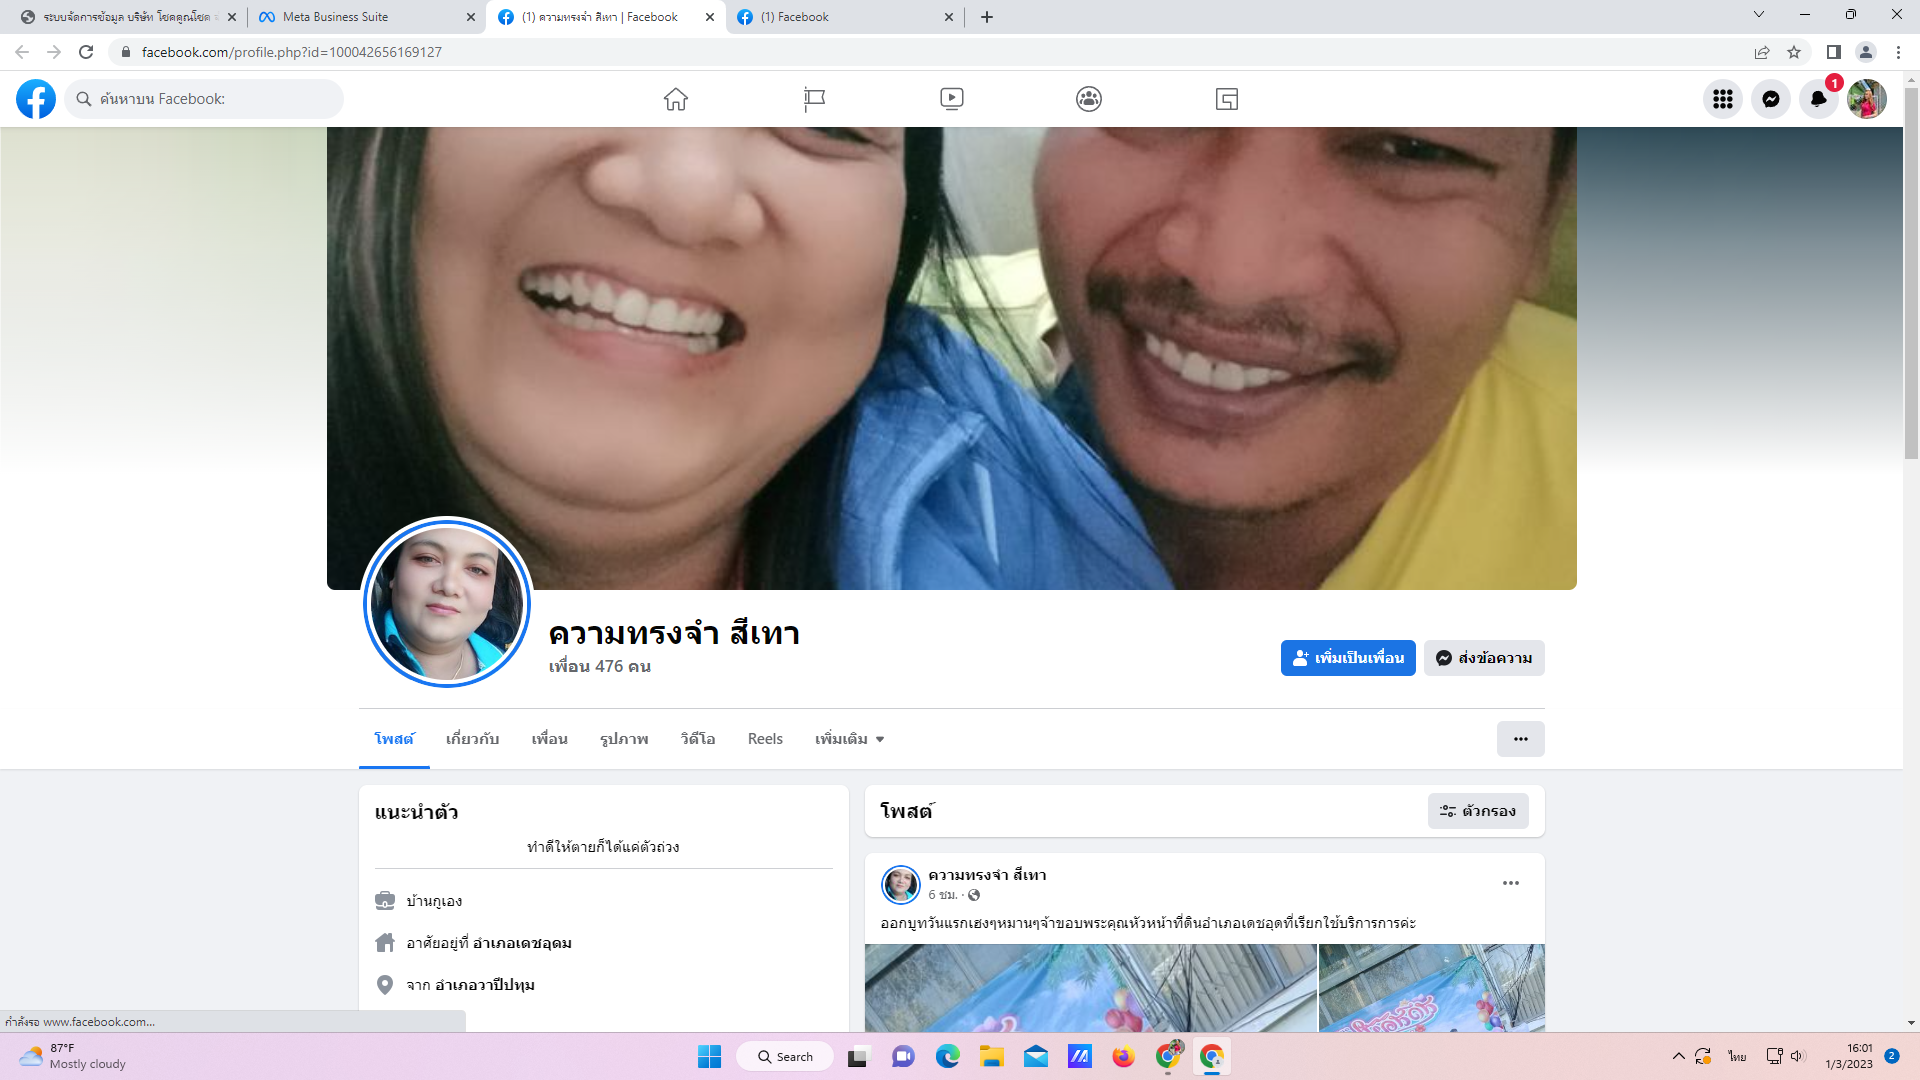Image resolution: width=1920 pixels, height=1080 pixels.
Task: Bookmark this page with the star icon
Action: point(1794,52)
